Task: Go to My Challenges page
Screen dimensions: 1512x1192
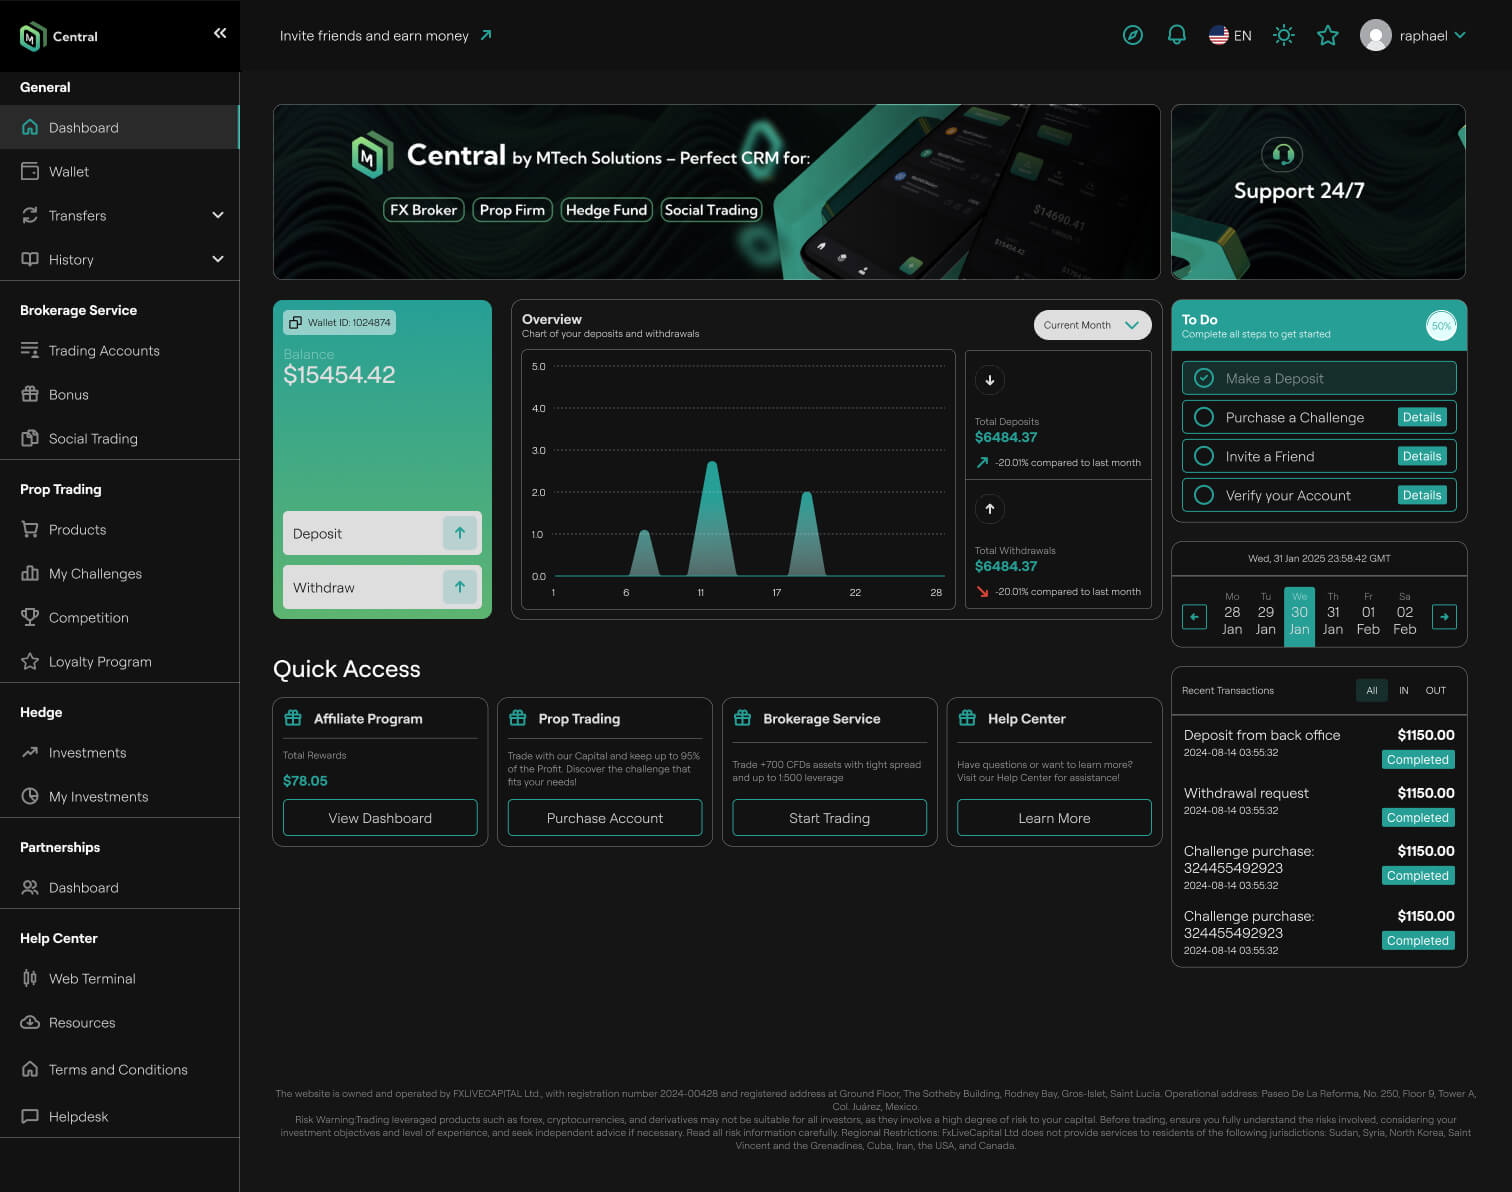Action: tap(120, 573)
